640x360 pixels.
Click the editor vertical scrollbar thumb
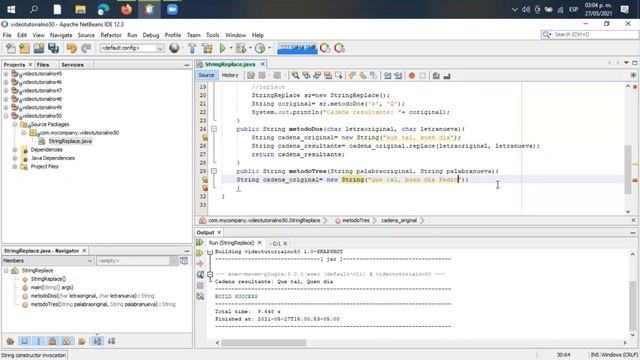click(x=628, y=169)
